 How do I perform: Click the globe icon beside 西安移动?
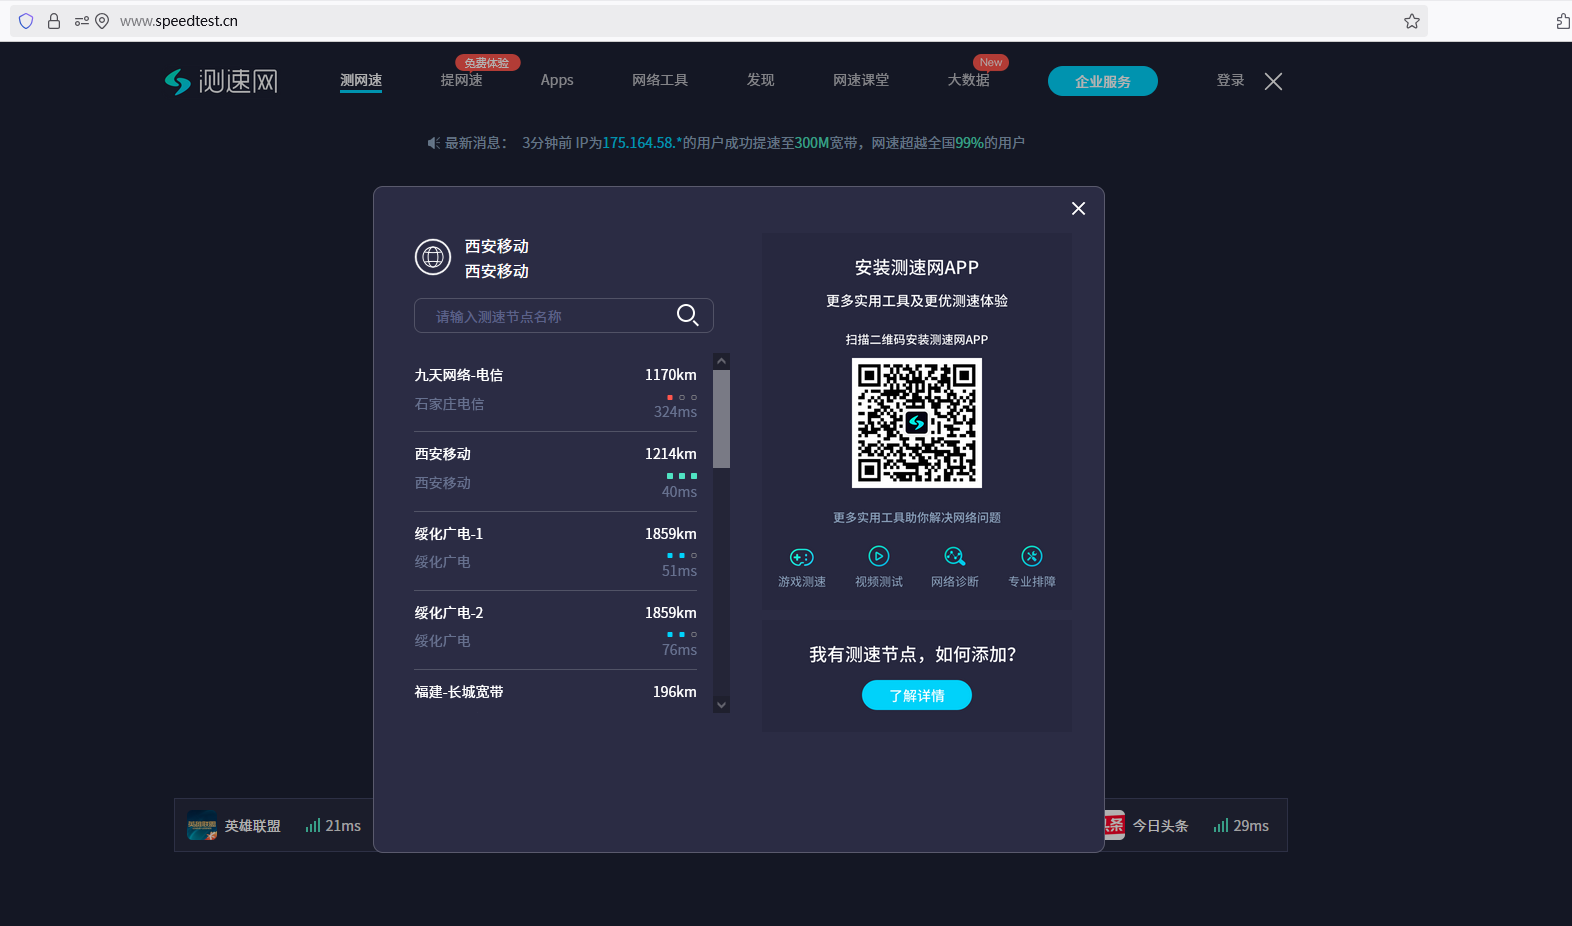point(433,258)
